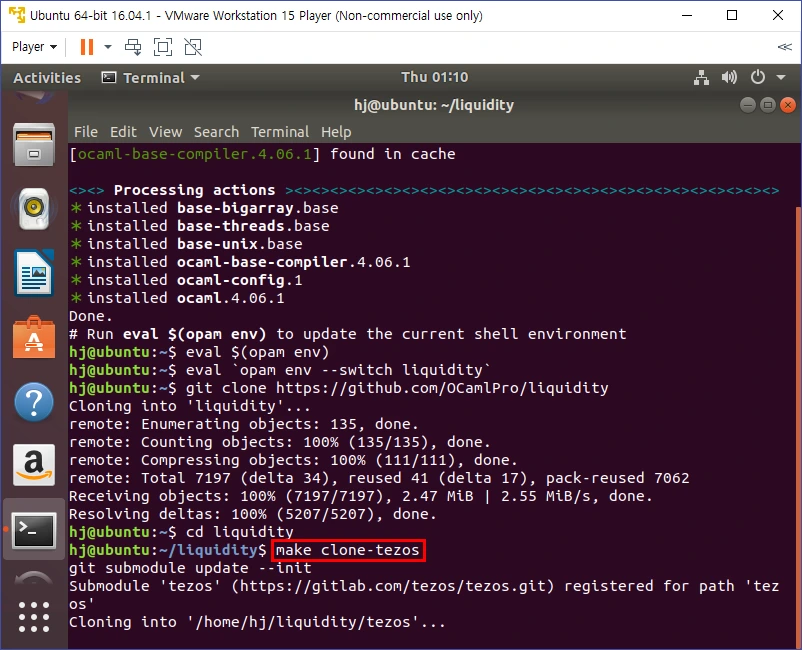The height and width of the screenshot is (650, 802).
Task: Click the network status icon in top bar
Action: click(701, 78)
